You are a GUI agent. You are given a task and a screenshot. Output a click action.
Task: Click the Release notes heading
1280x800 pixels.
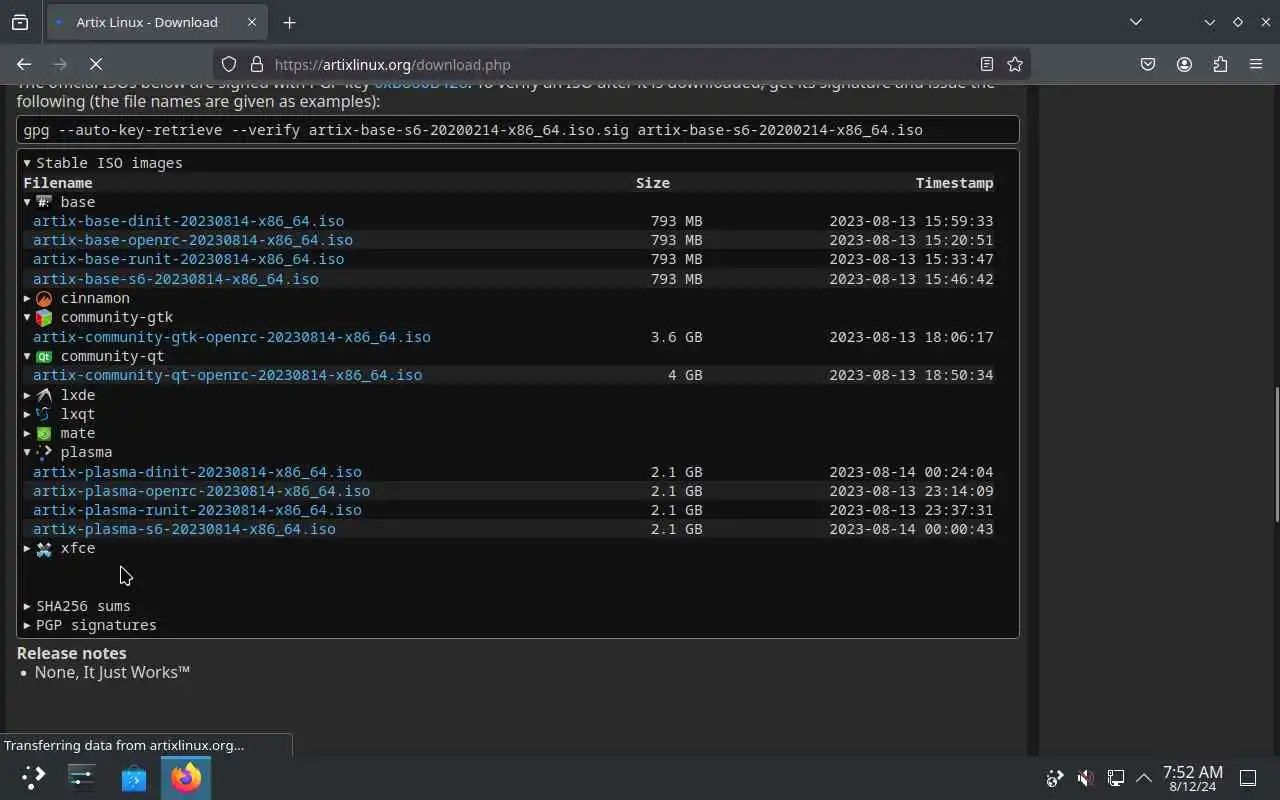coord(71,653)
